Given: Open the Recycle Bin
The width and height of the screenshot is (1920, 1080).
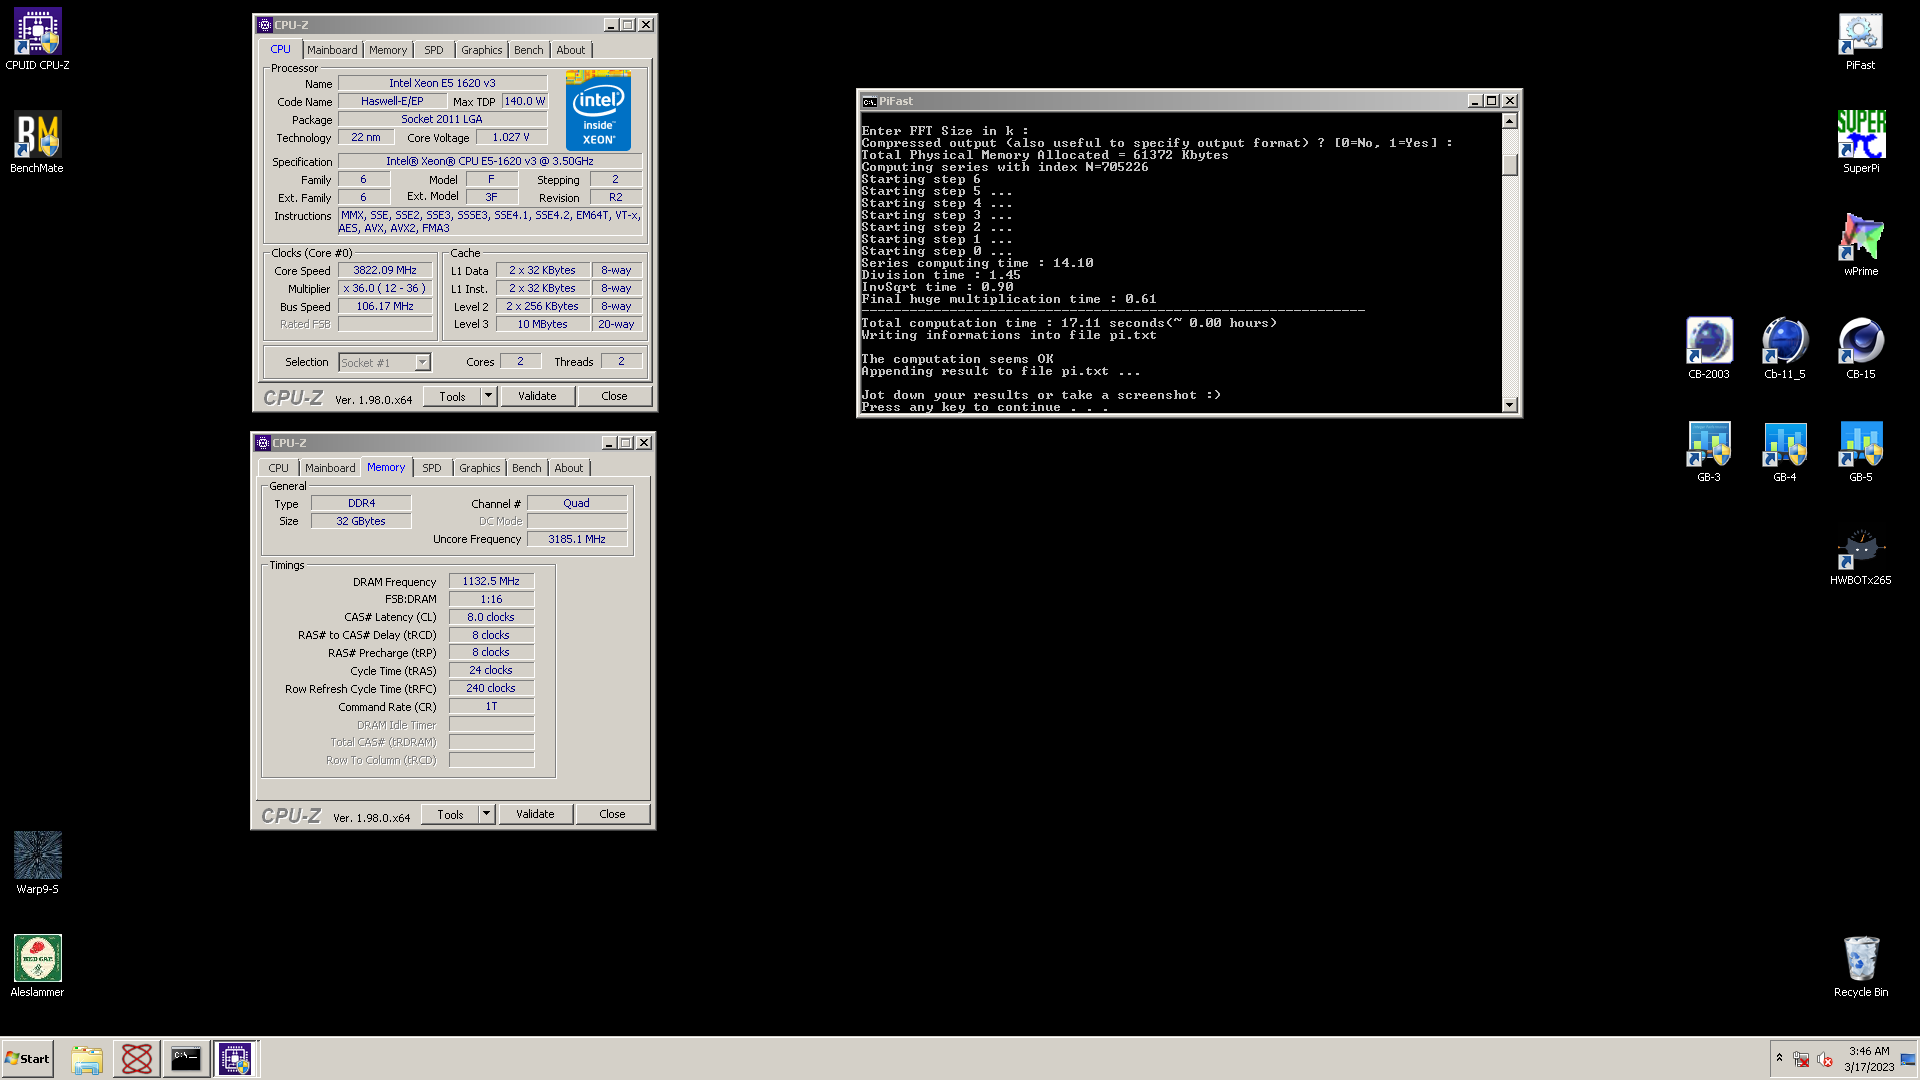Looking at the screenshot, I should [1860, 966].
